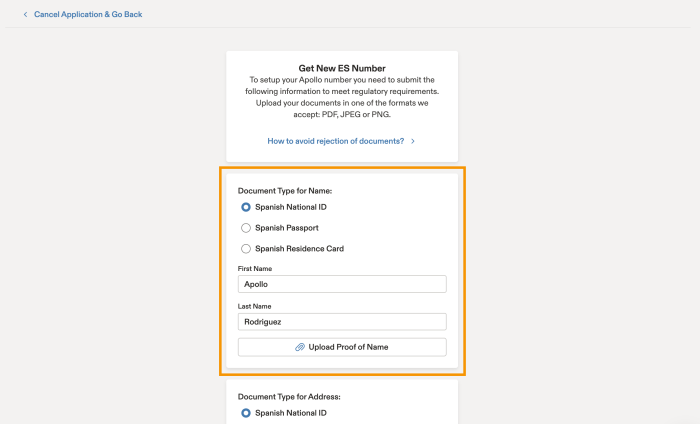This screenshot has height=424, width=700.
Task: Open How to avoid rejection of documents link
Action: (x=336, y=141)
